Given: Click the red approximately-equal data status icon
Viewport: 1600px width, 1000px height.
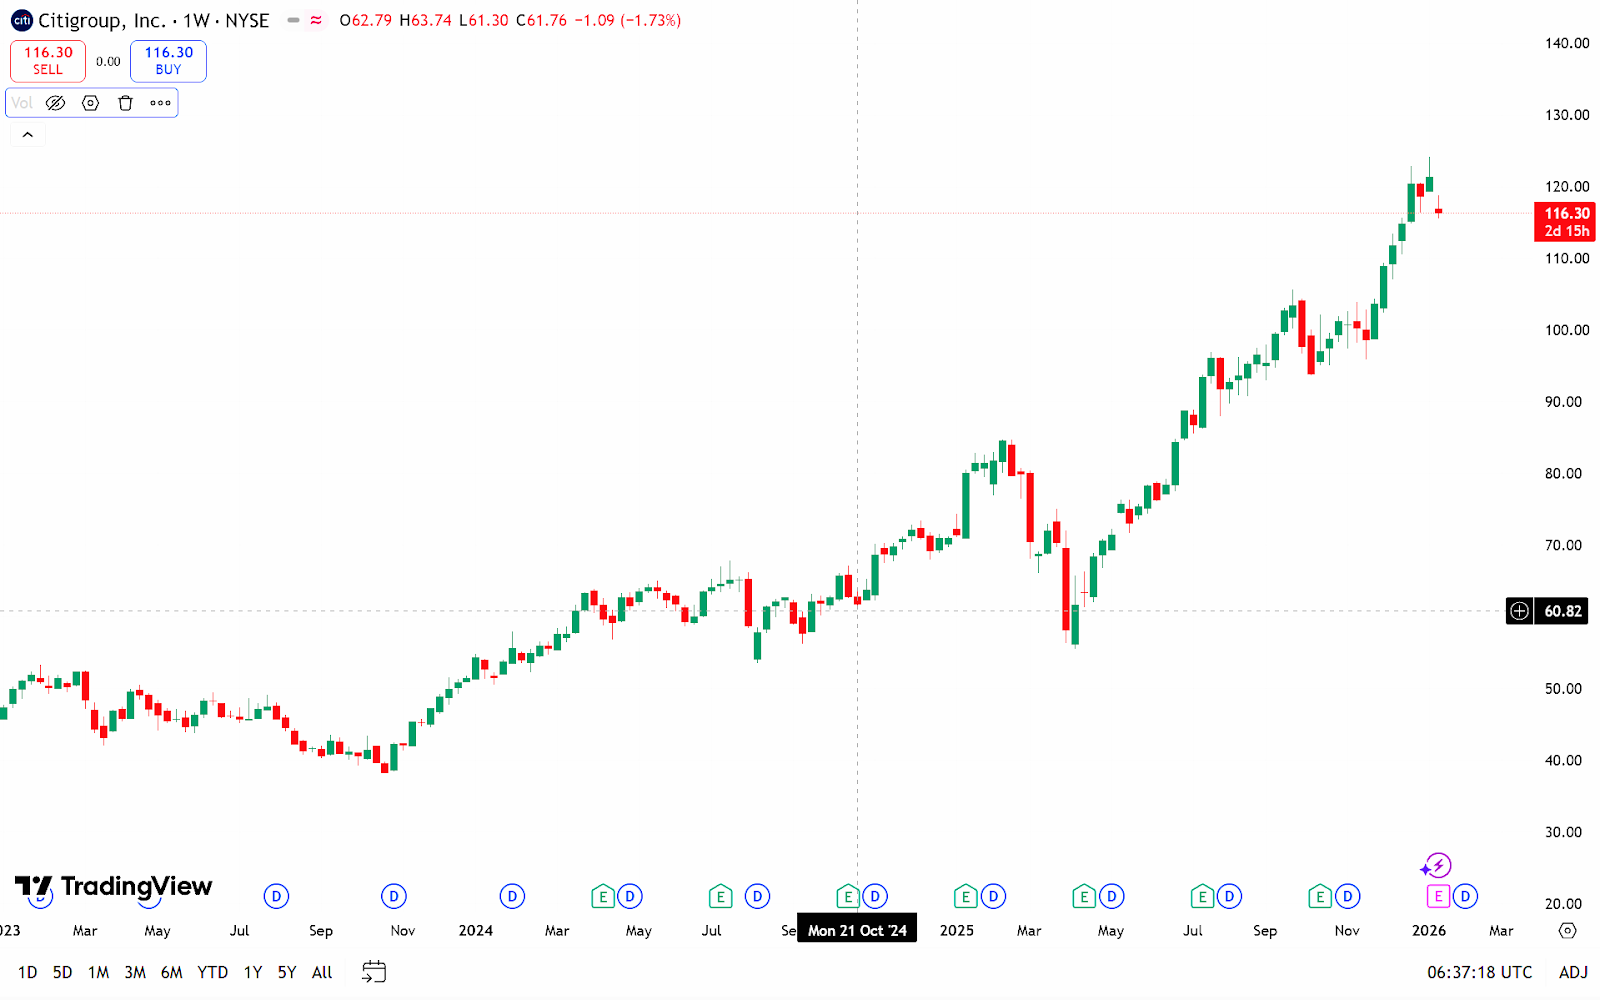Looking at the screenshot, I should pos(316,21).
